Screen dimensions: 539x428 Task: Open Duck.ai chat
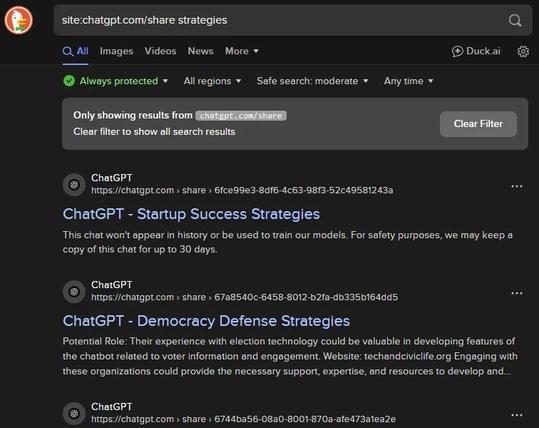click(x=476, y=51)
